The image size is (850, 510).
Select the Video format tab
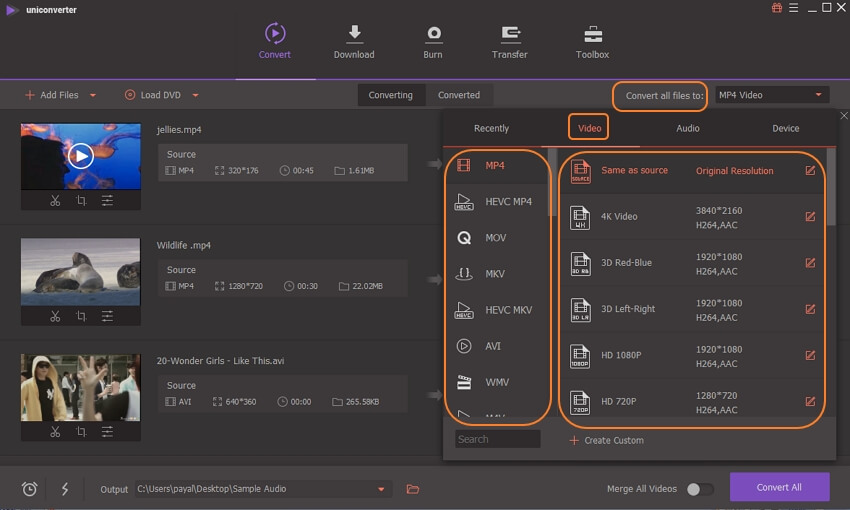click(x=589, y=128)
